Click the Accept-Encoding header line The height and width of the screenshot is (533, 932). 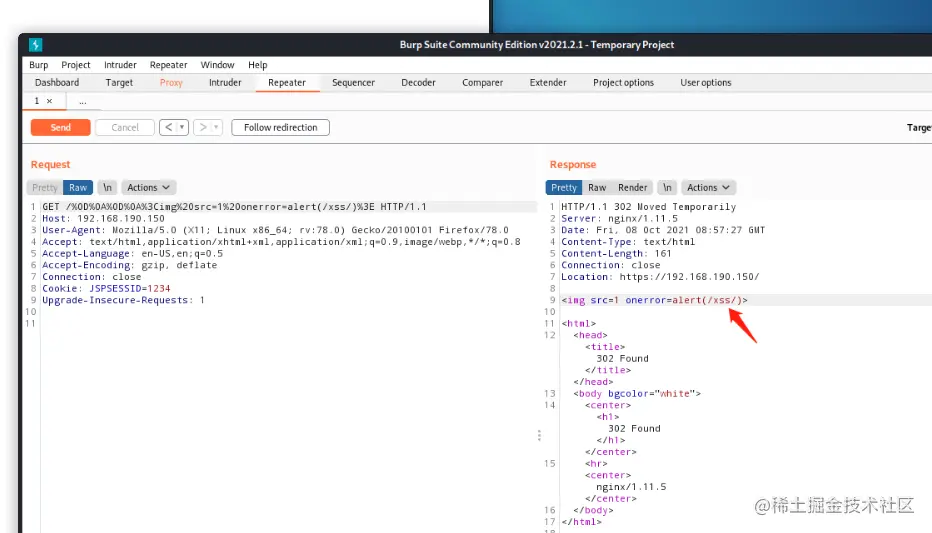coord(129,265)
